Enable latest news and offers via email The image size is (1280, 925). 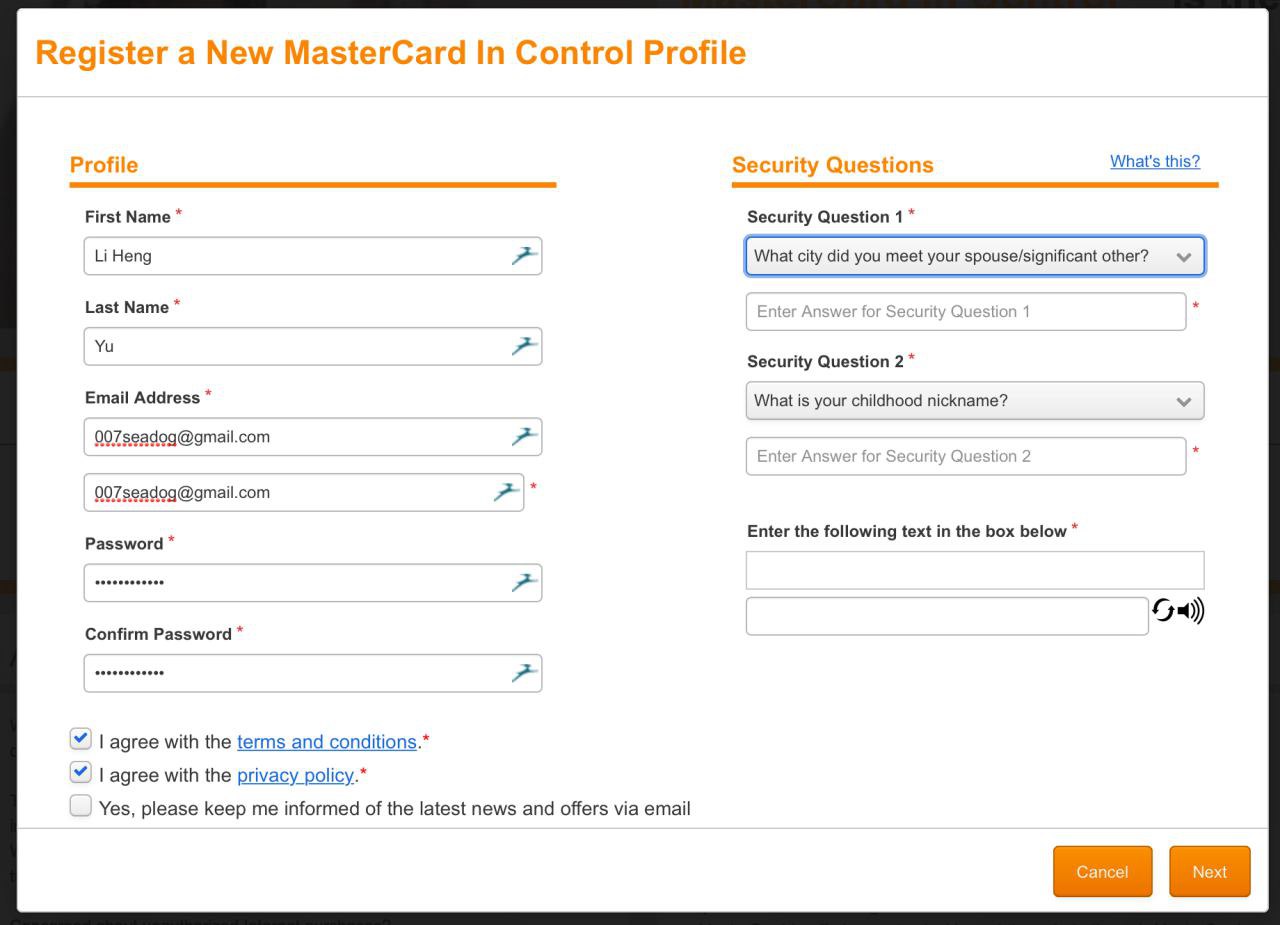(x=81, y=805)
